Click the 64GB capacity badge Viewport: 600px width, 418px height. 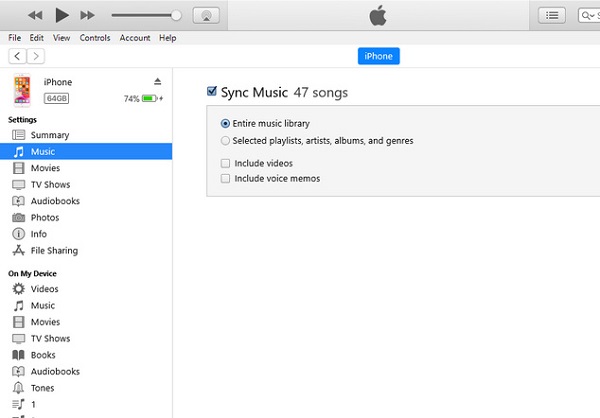click(x=56, y=98)
